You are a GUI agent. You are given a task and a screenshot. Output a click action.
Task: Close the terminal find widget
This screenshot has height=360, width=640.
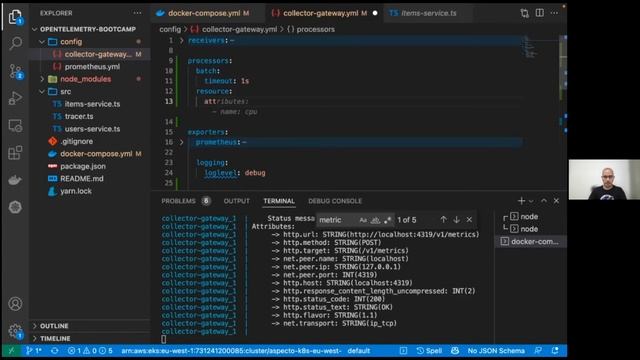tap(469, 220)
